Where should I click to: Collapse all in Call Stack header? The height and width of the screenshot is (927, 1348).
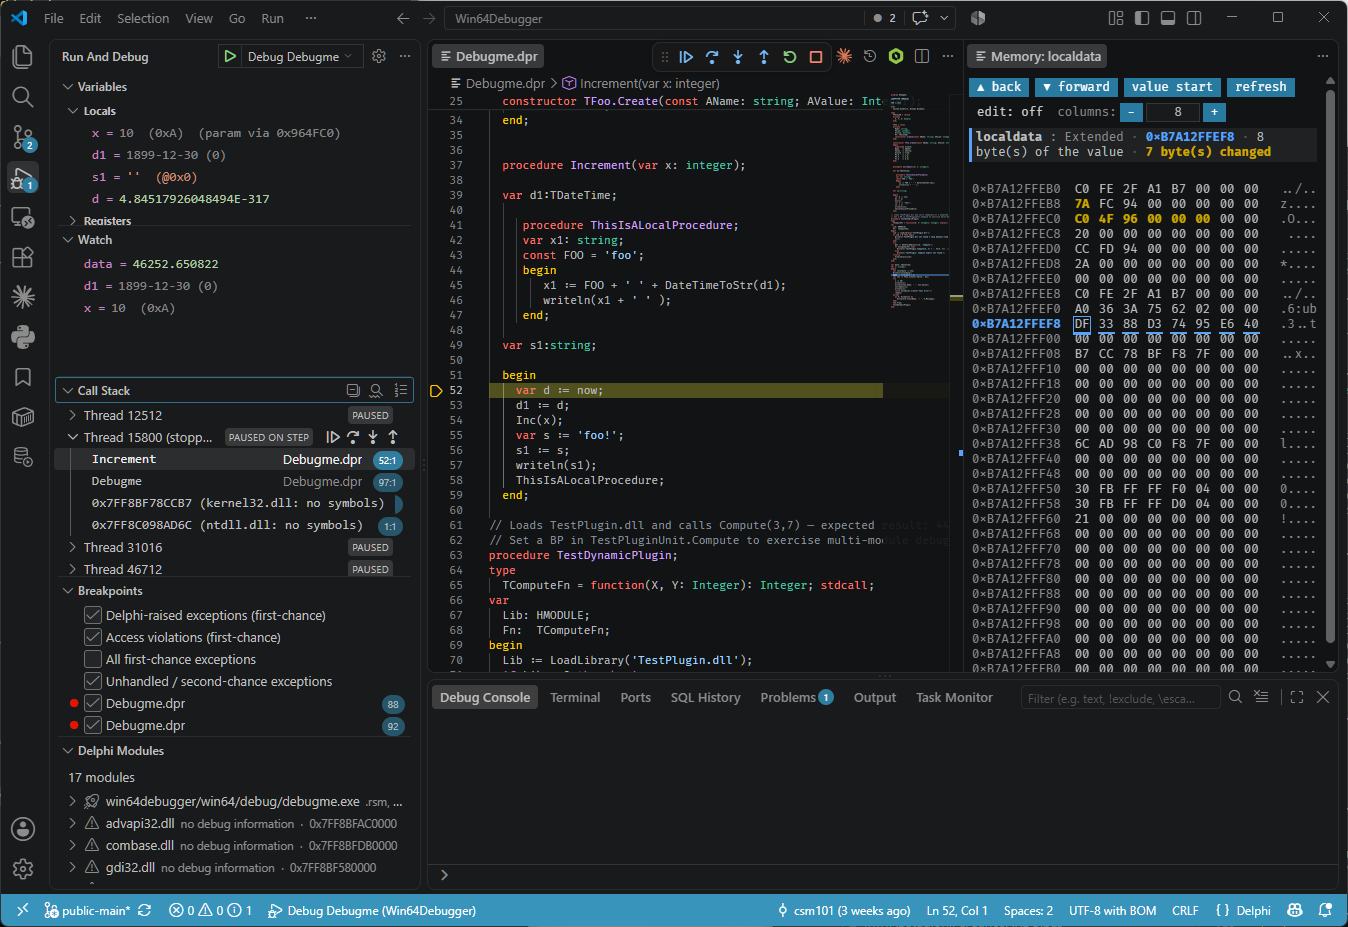click(353, 391)
